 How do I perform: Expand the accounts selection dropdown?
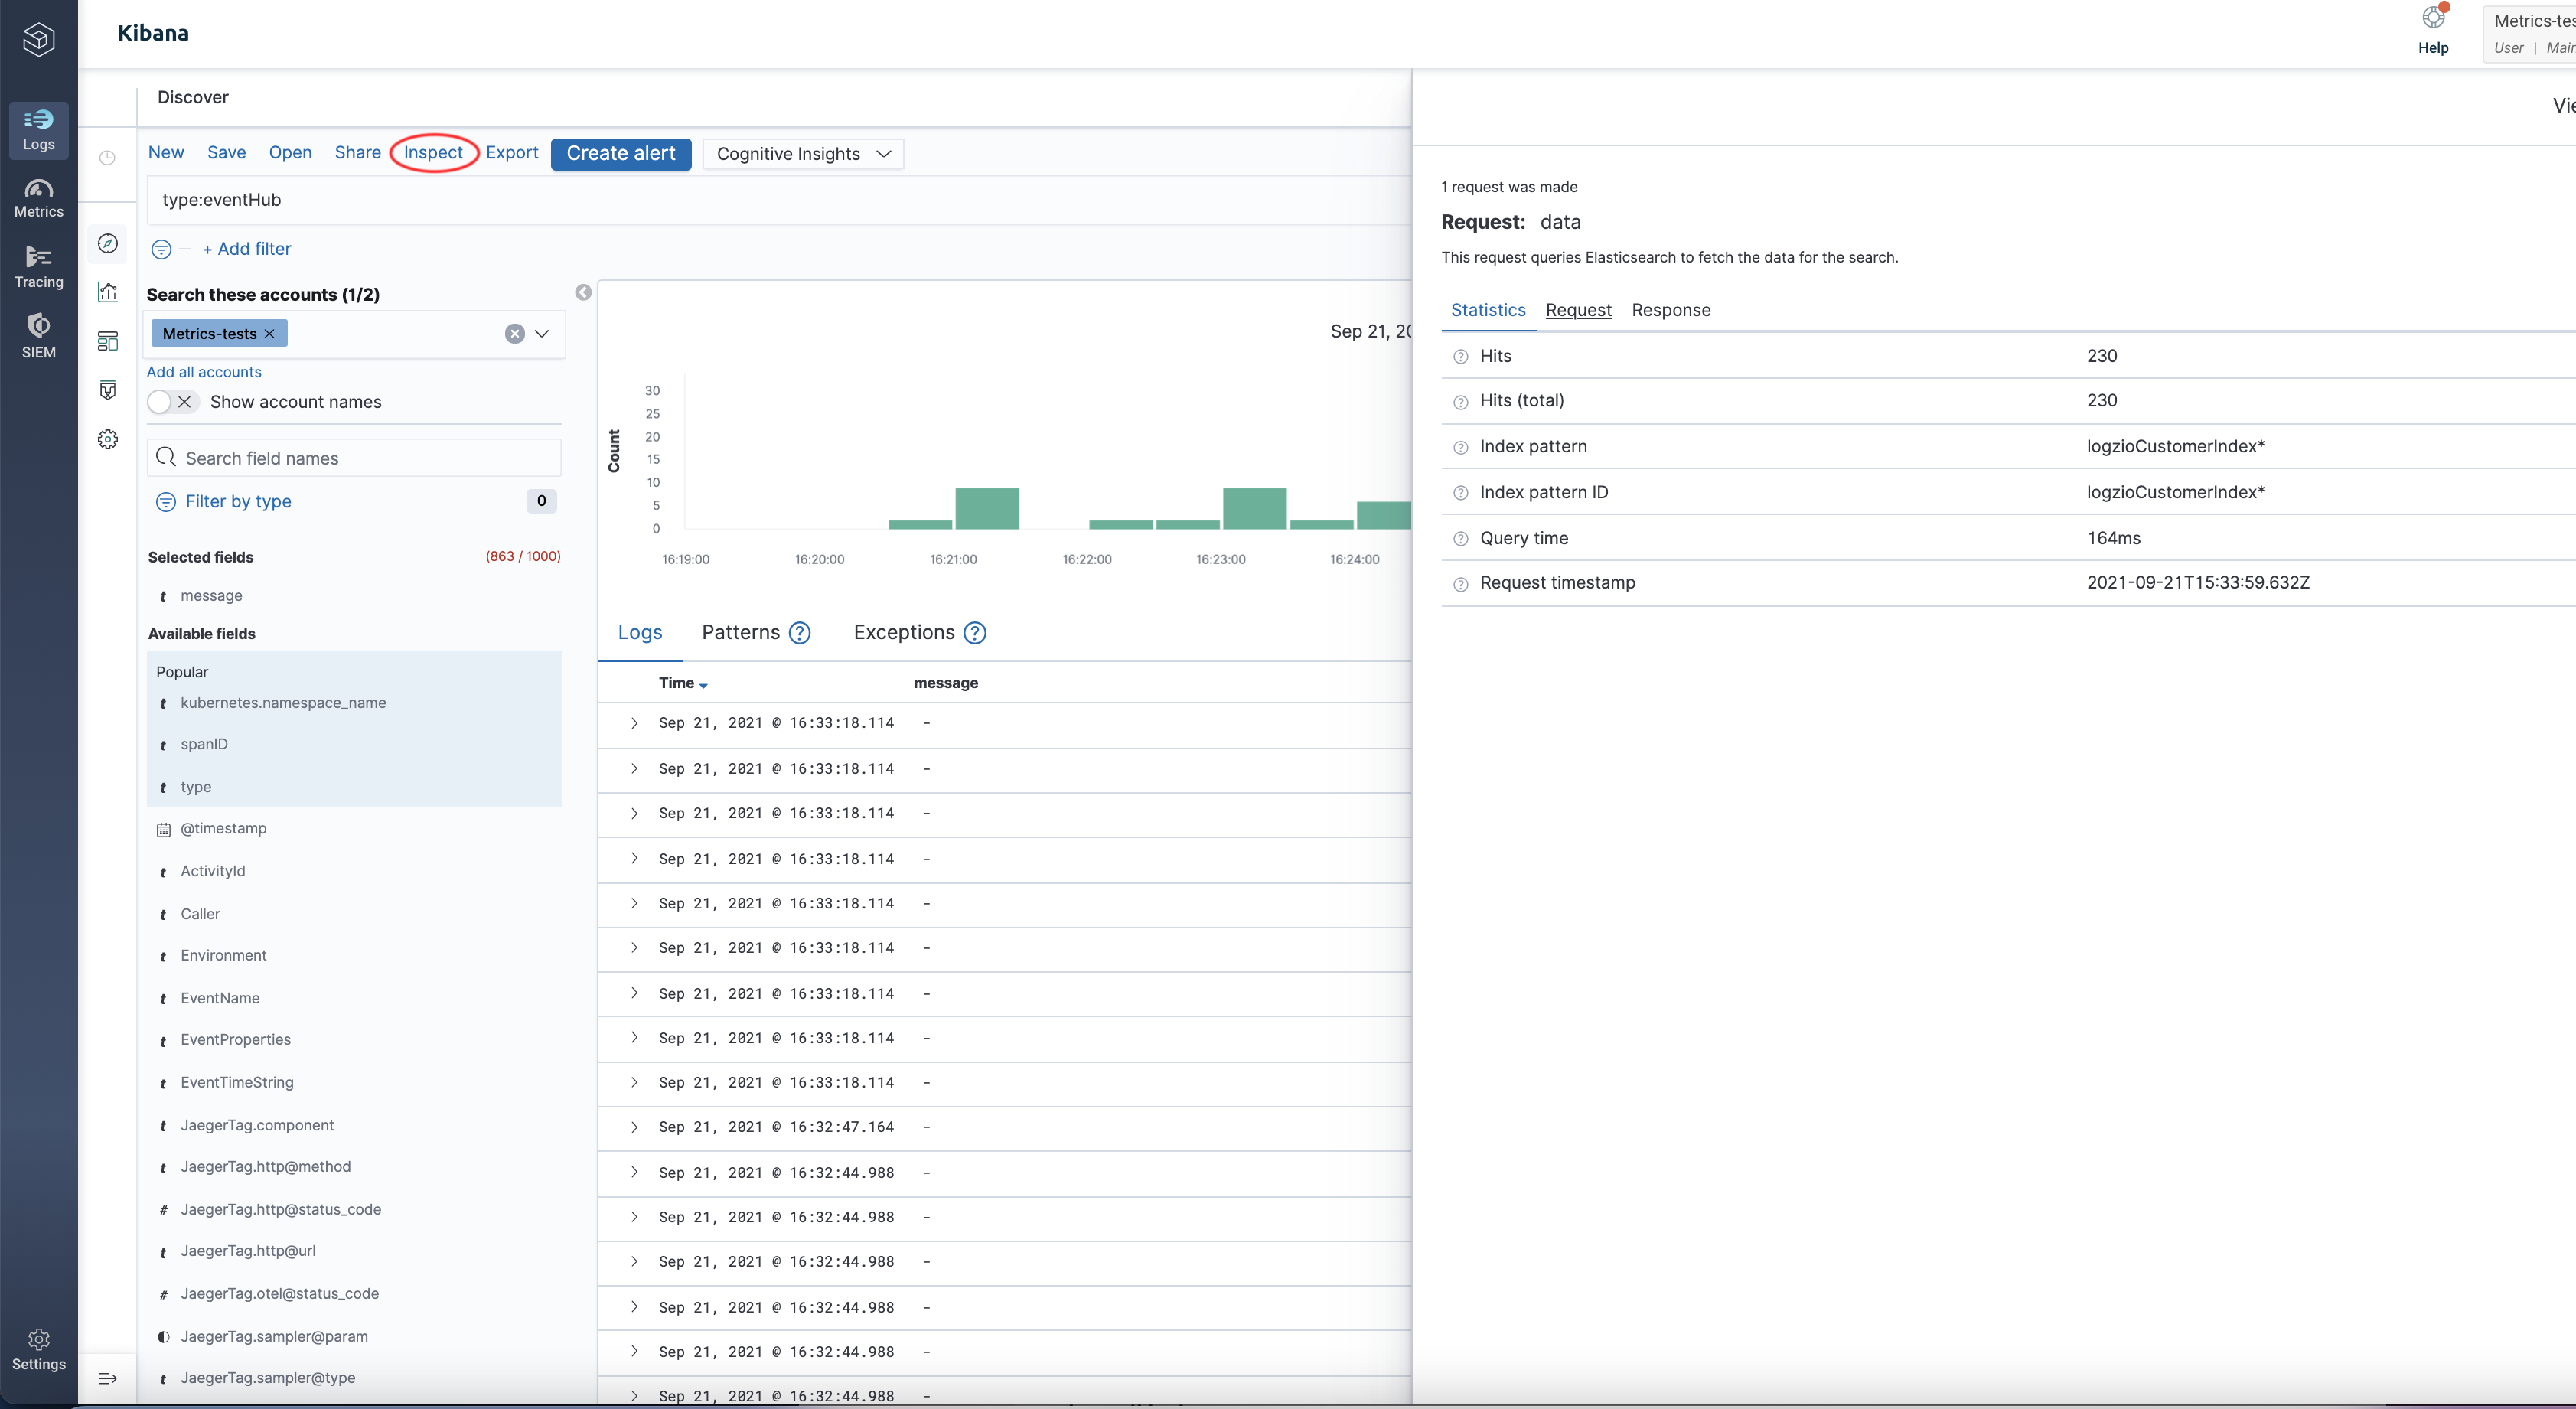[542, 334]
